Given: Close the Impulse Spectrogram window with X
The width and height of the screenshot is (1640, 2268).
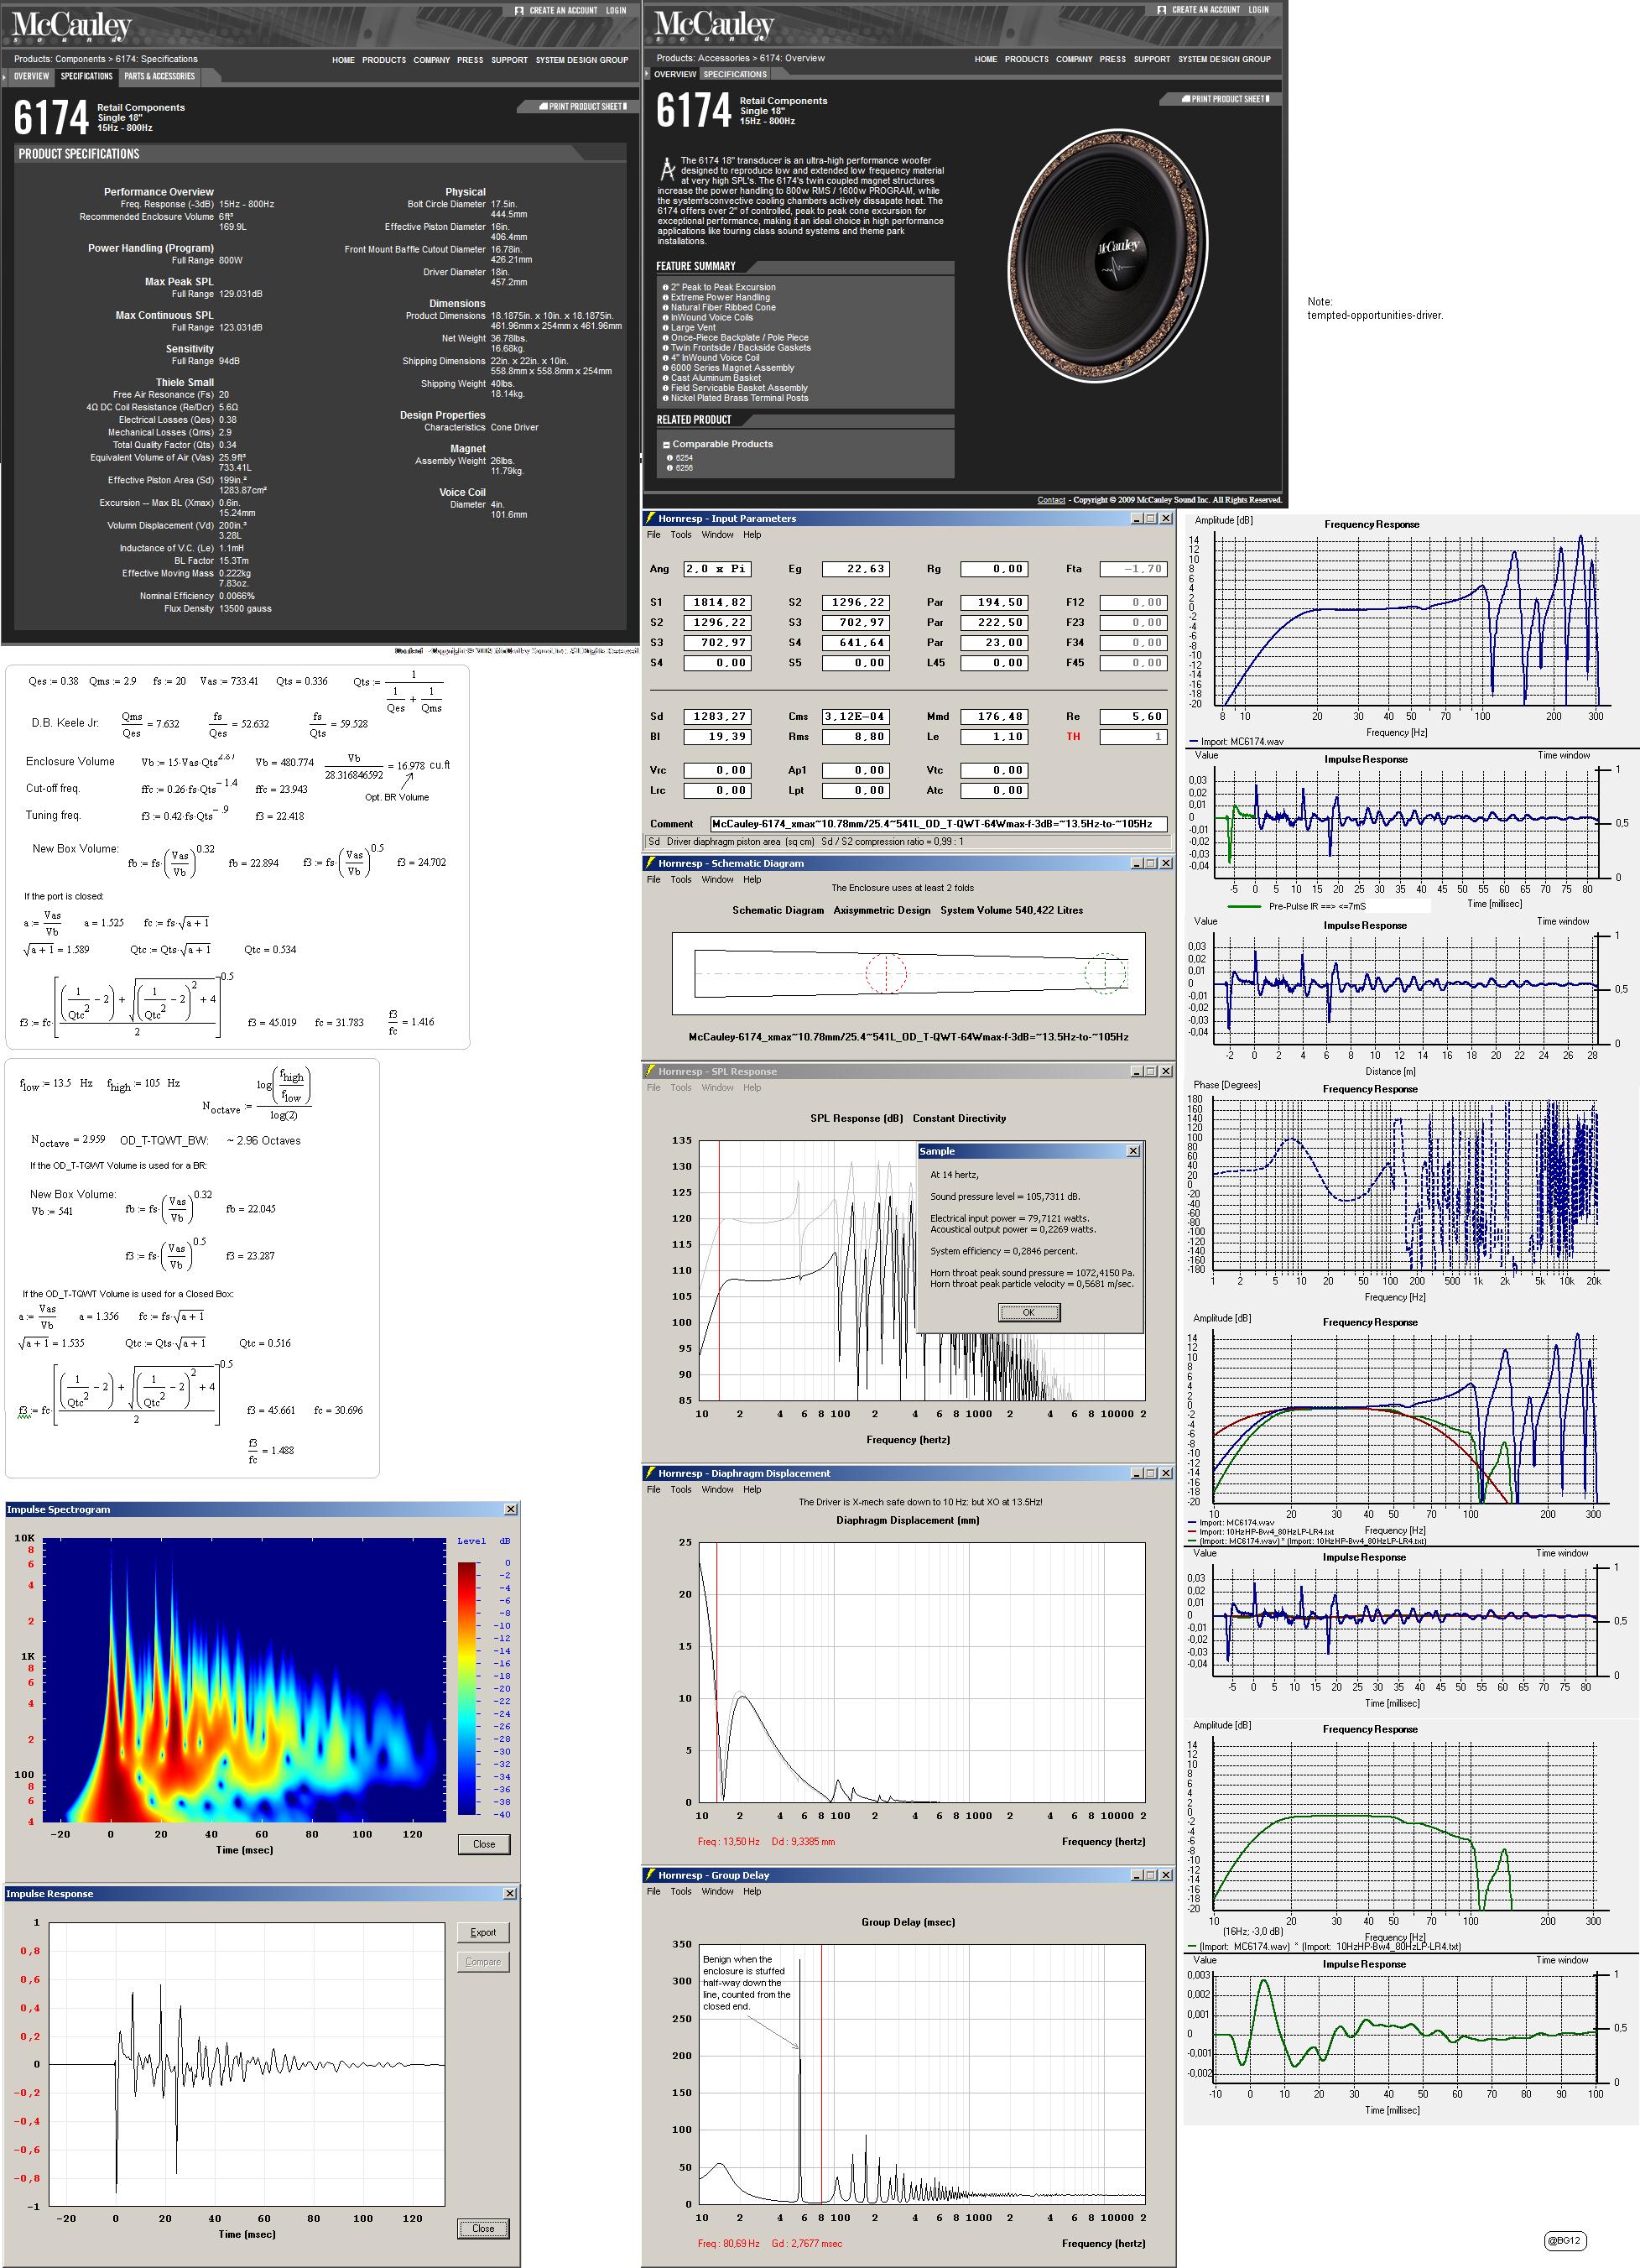Looking at the screenshot, I should pyautogui.click(x=510, y=1510).
